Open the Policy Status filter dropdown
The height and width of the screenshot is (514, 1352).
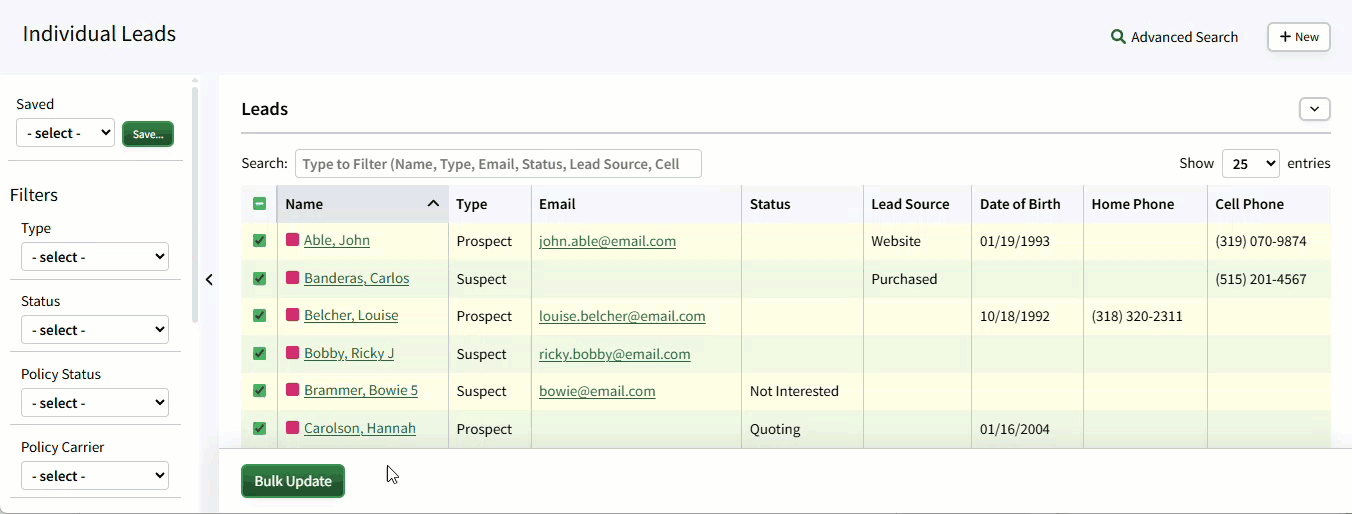95,403
